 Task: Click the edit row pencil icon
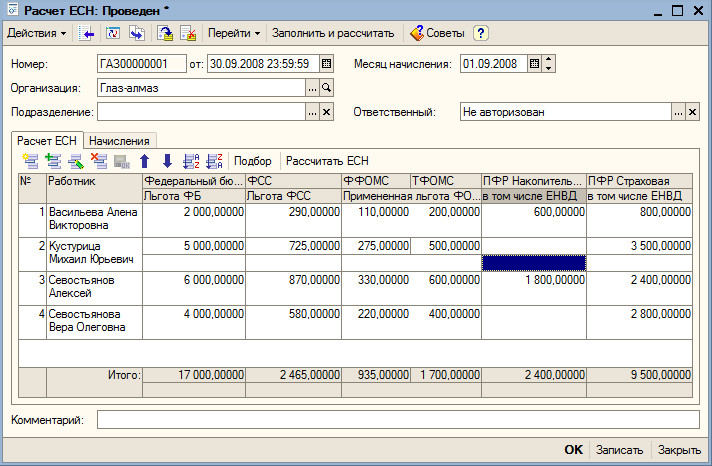[76, 161]
